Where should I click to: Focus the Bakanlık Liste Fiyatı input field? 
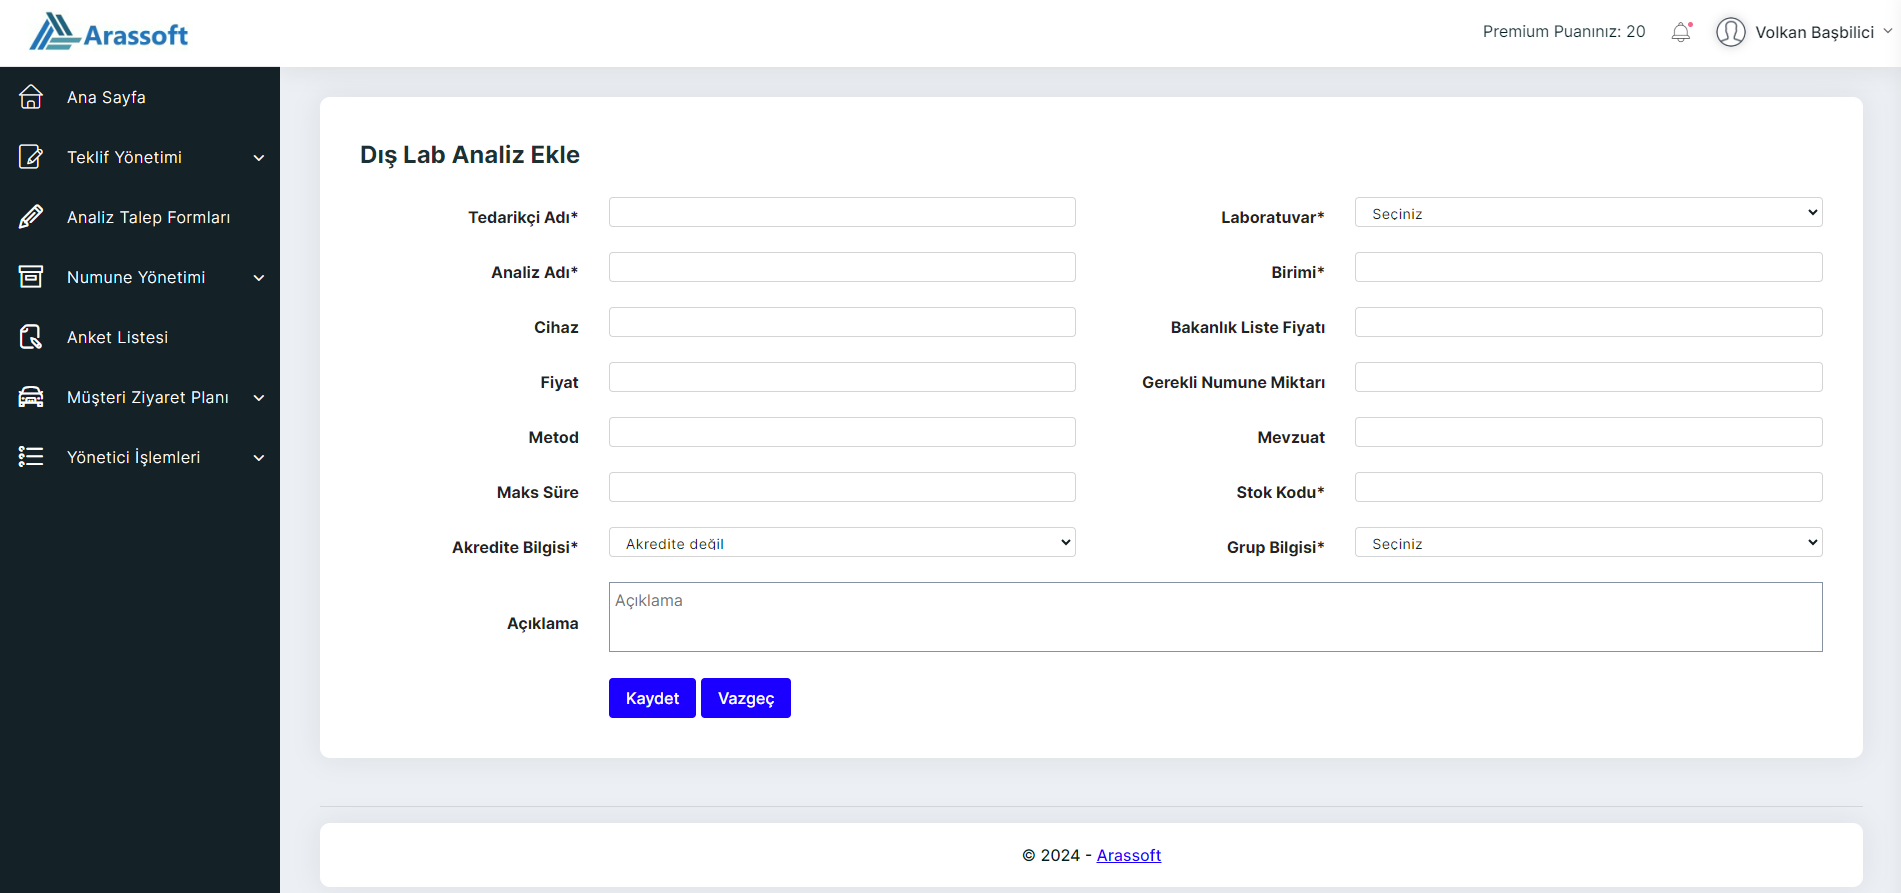click(1588, 322)
